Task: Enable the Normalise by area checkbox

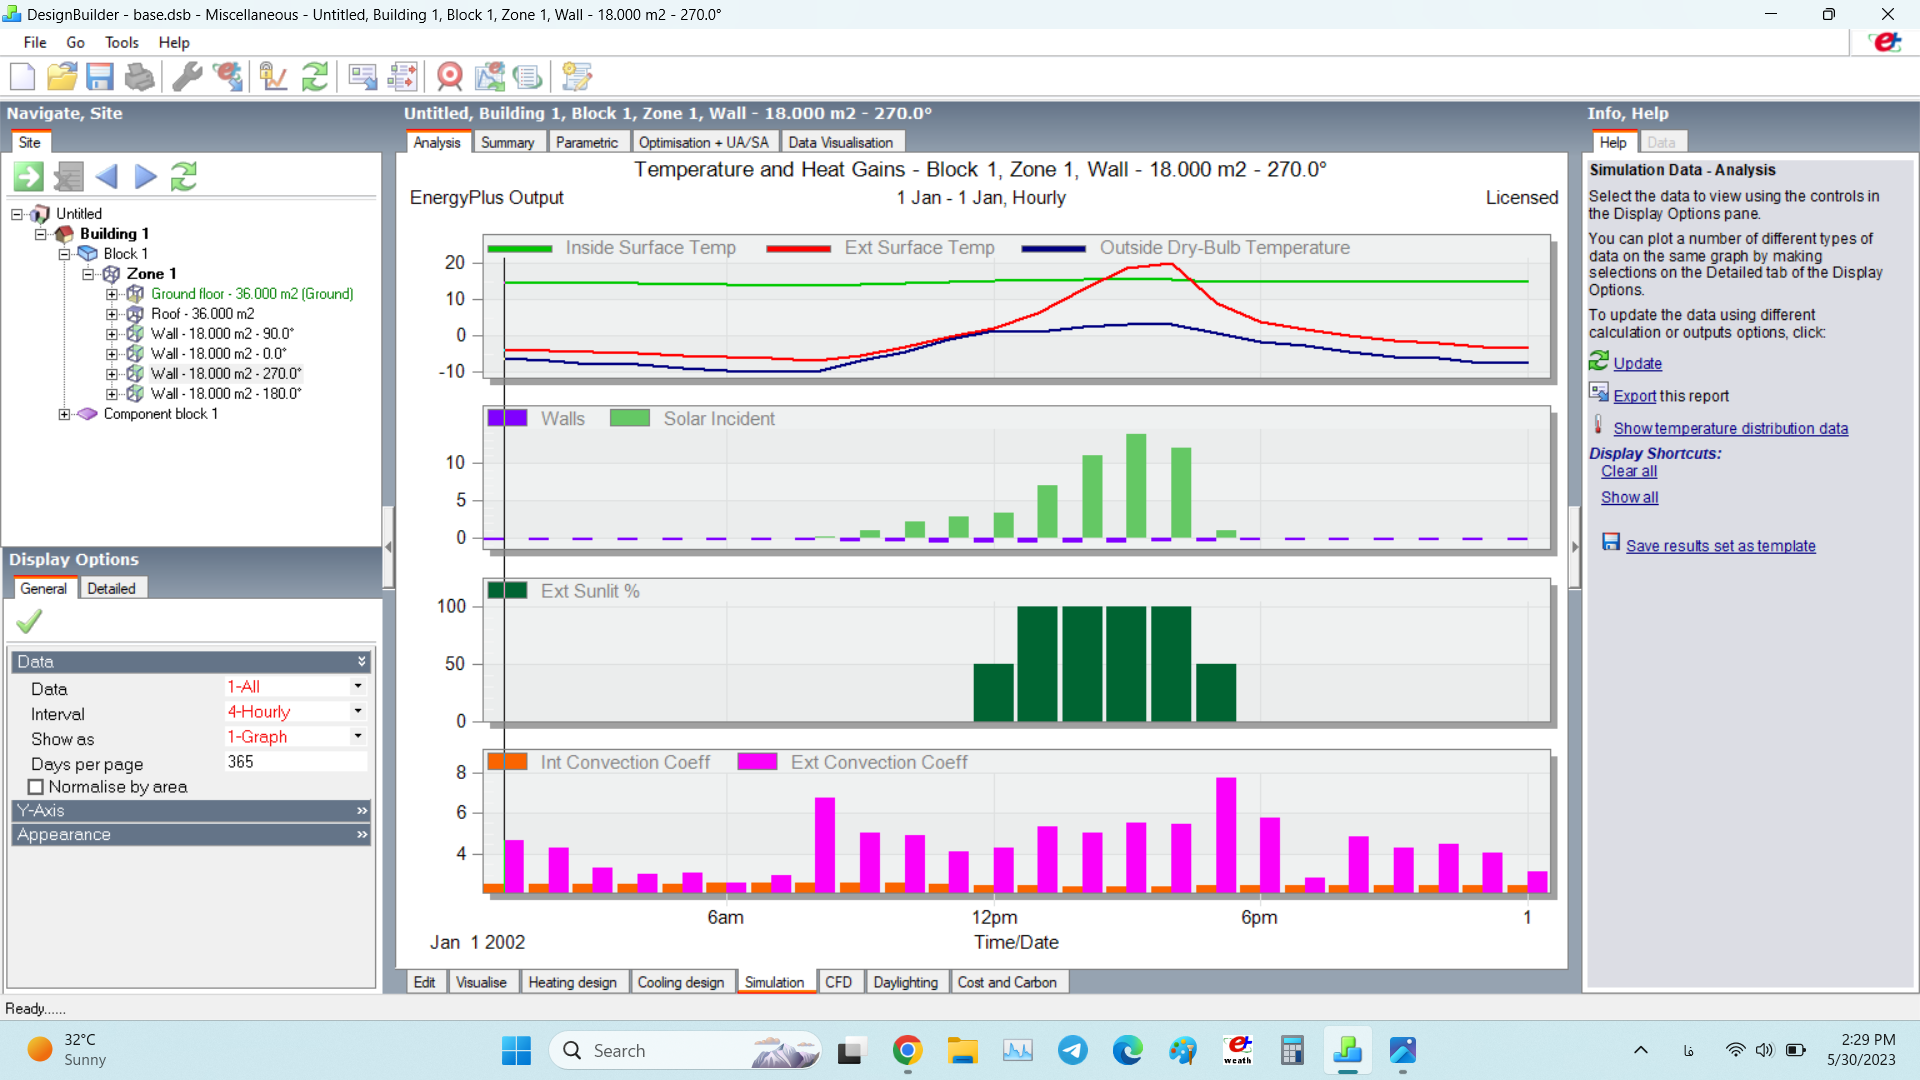Action: click(36, 787)
